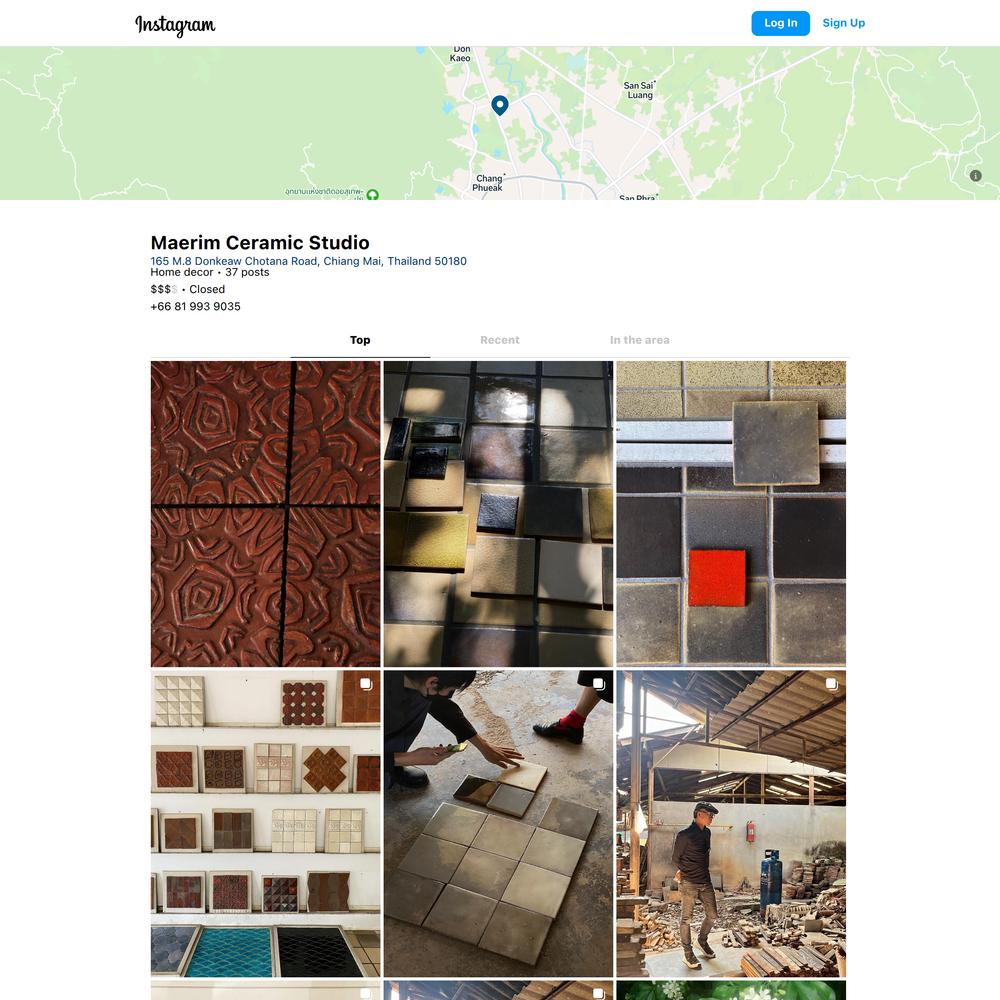Viewport: 1000px width, 1000px height.
Task: Open the tile display shelves post
Action: [x=265, y=823]
